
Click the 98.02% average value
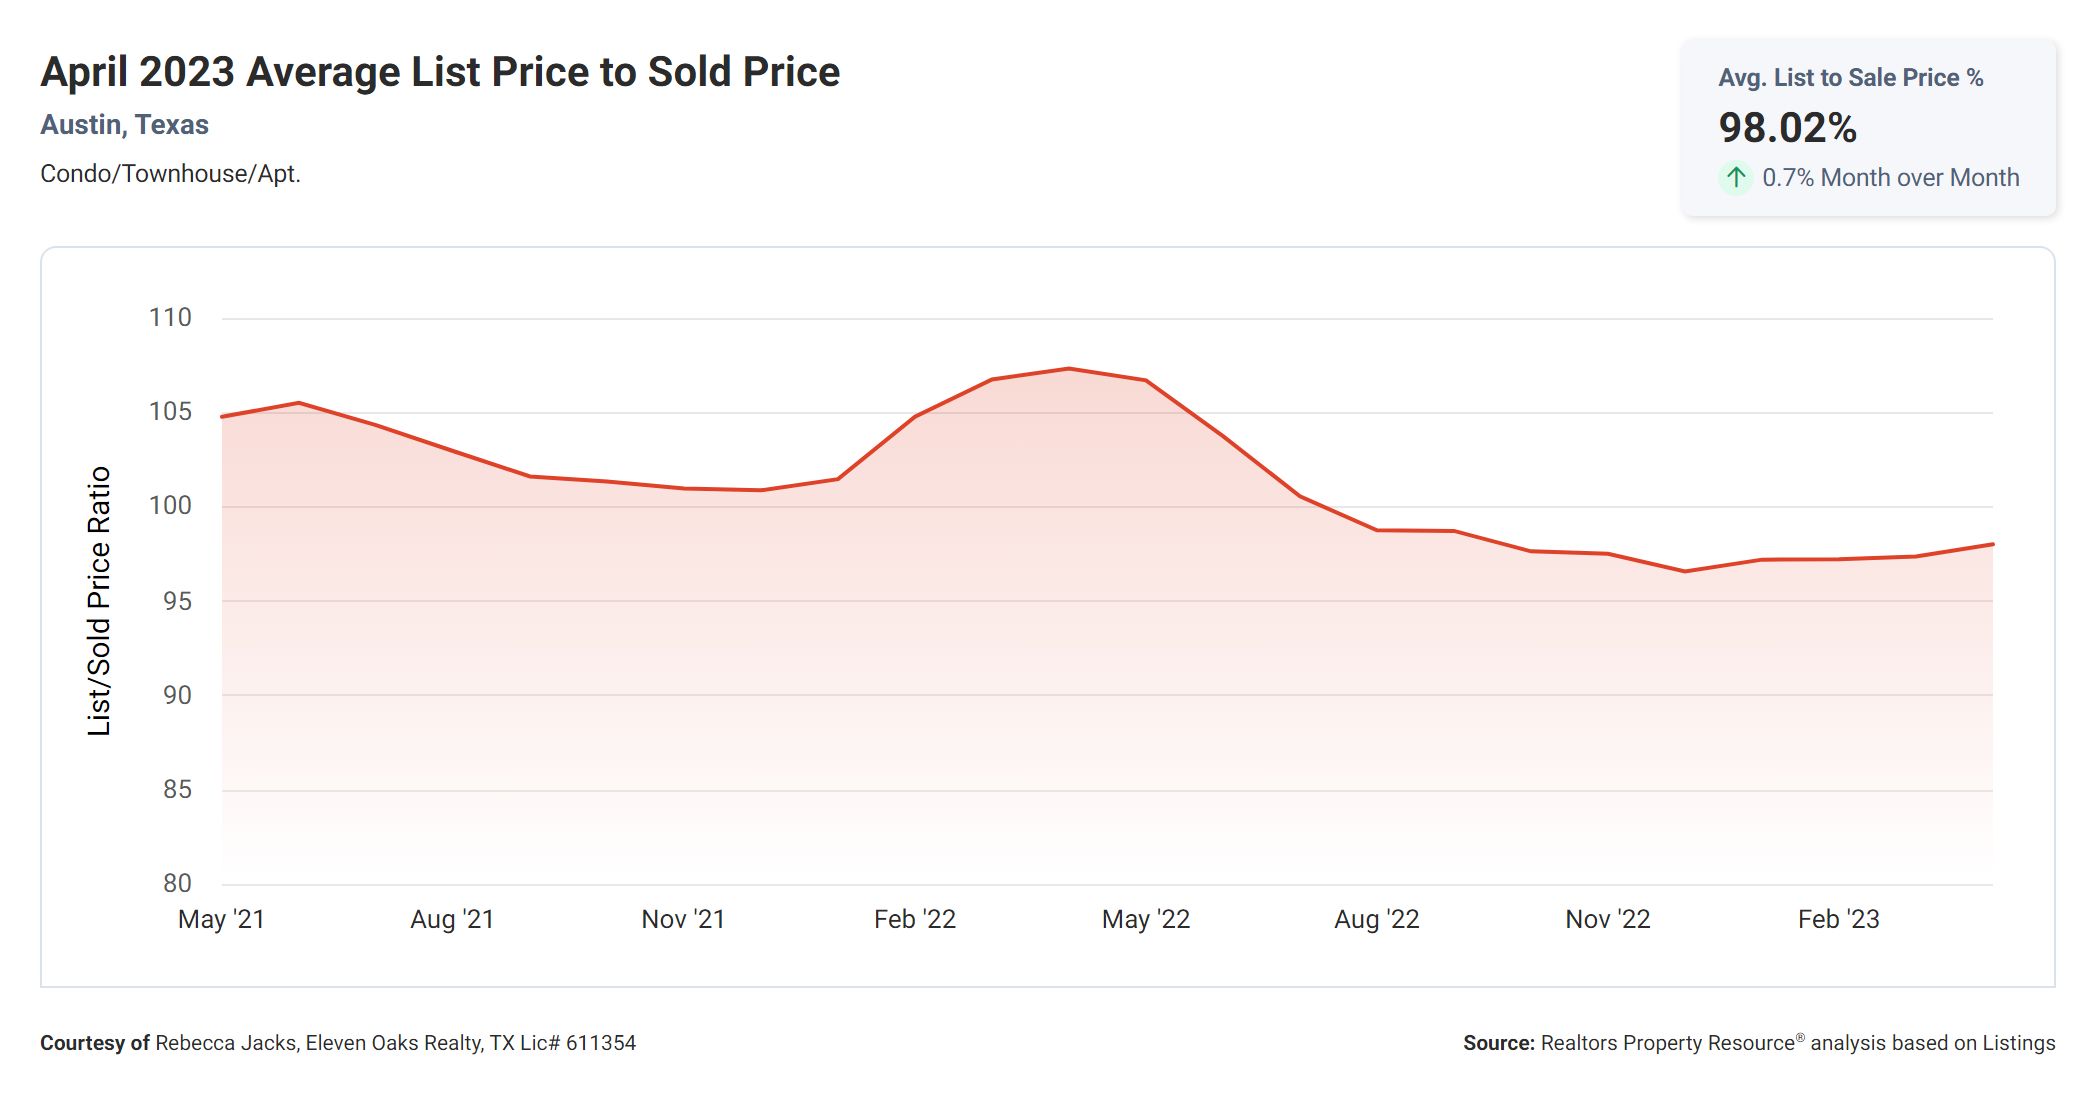[1787, 128]
